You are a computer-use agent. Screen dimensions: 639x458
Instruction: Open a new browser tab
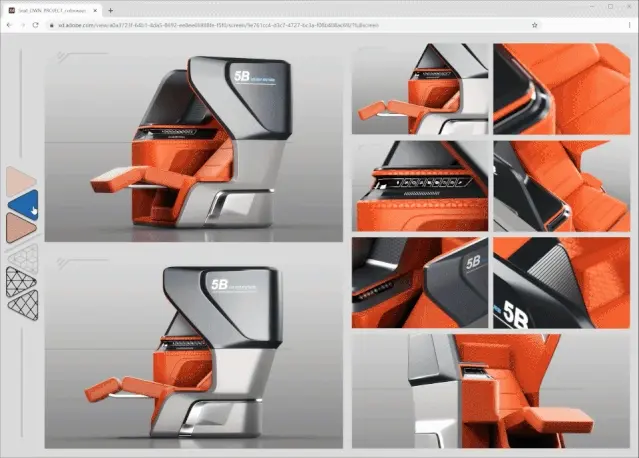110,9
